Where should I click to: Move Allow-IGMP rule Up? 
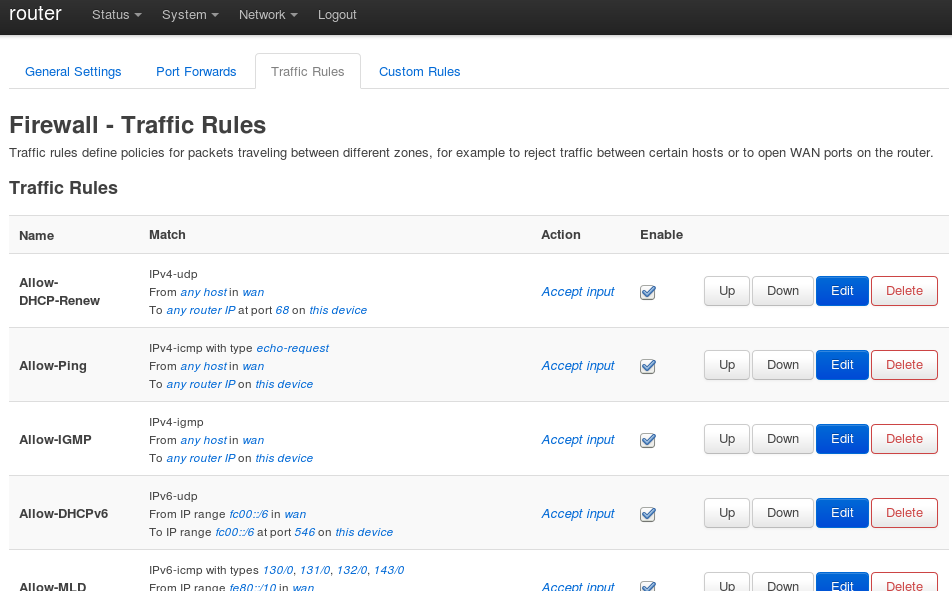click(727, 439)
